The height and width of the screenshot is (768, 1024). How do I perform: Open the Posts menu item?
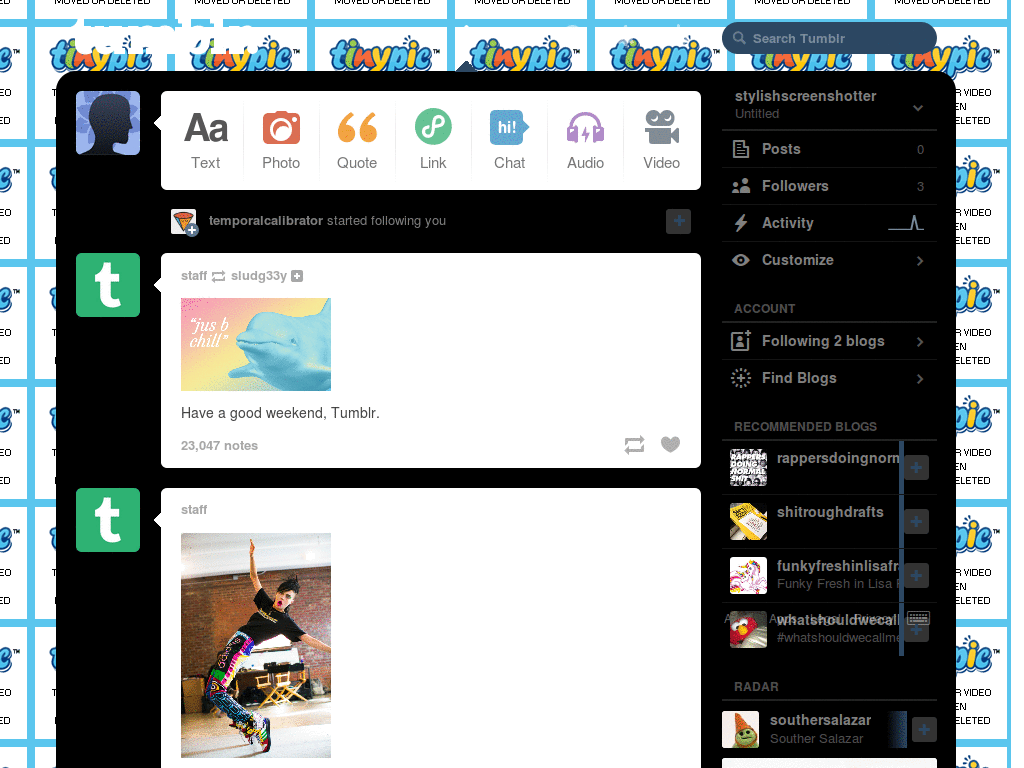click(829, 149)
